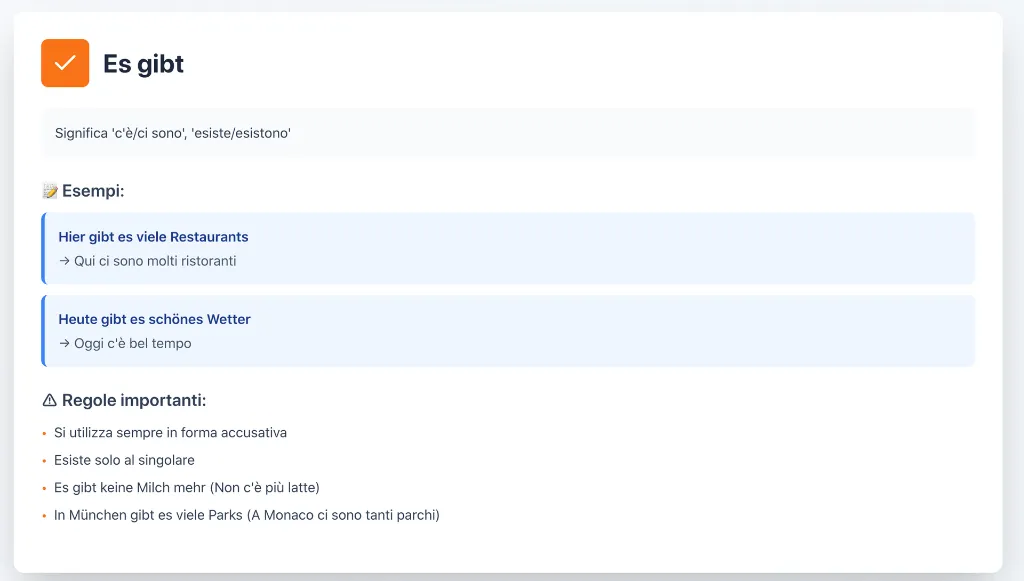Click the memo icon next to Esempi

coord(50,191)
